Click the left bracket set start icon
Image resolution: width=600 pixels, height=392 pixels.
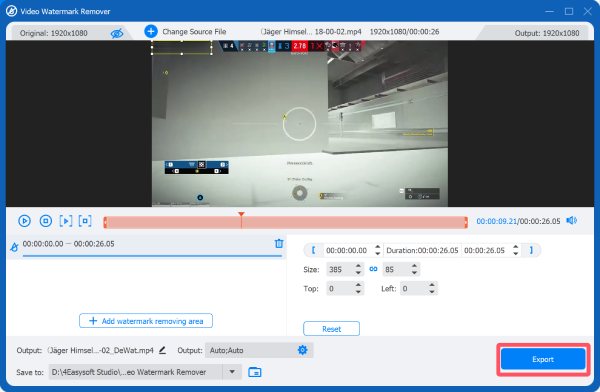pyautogui.click(x=313, y=250)
